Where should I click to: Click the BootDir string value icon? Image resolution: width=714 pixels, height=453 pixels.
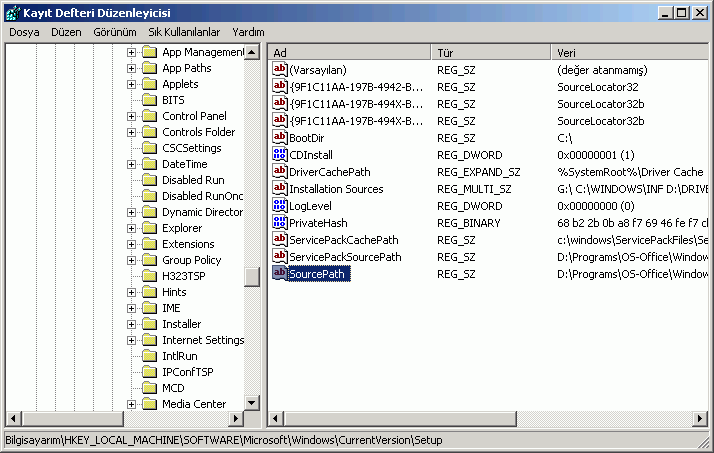coord(280,138)
